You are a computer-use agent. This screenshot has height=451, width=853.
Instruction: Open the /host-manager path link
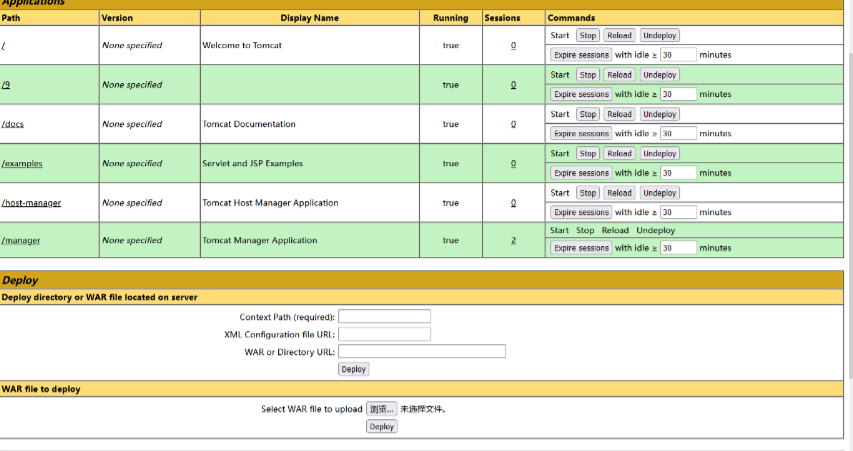31,203
